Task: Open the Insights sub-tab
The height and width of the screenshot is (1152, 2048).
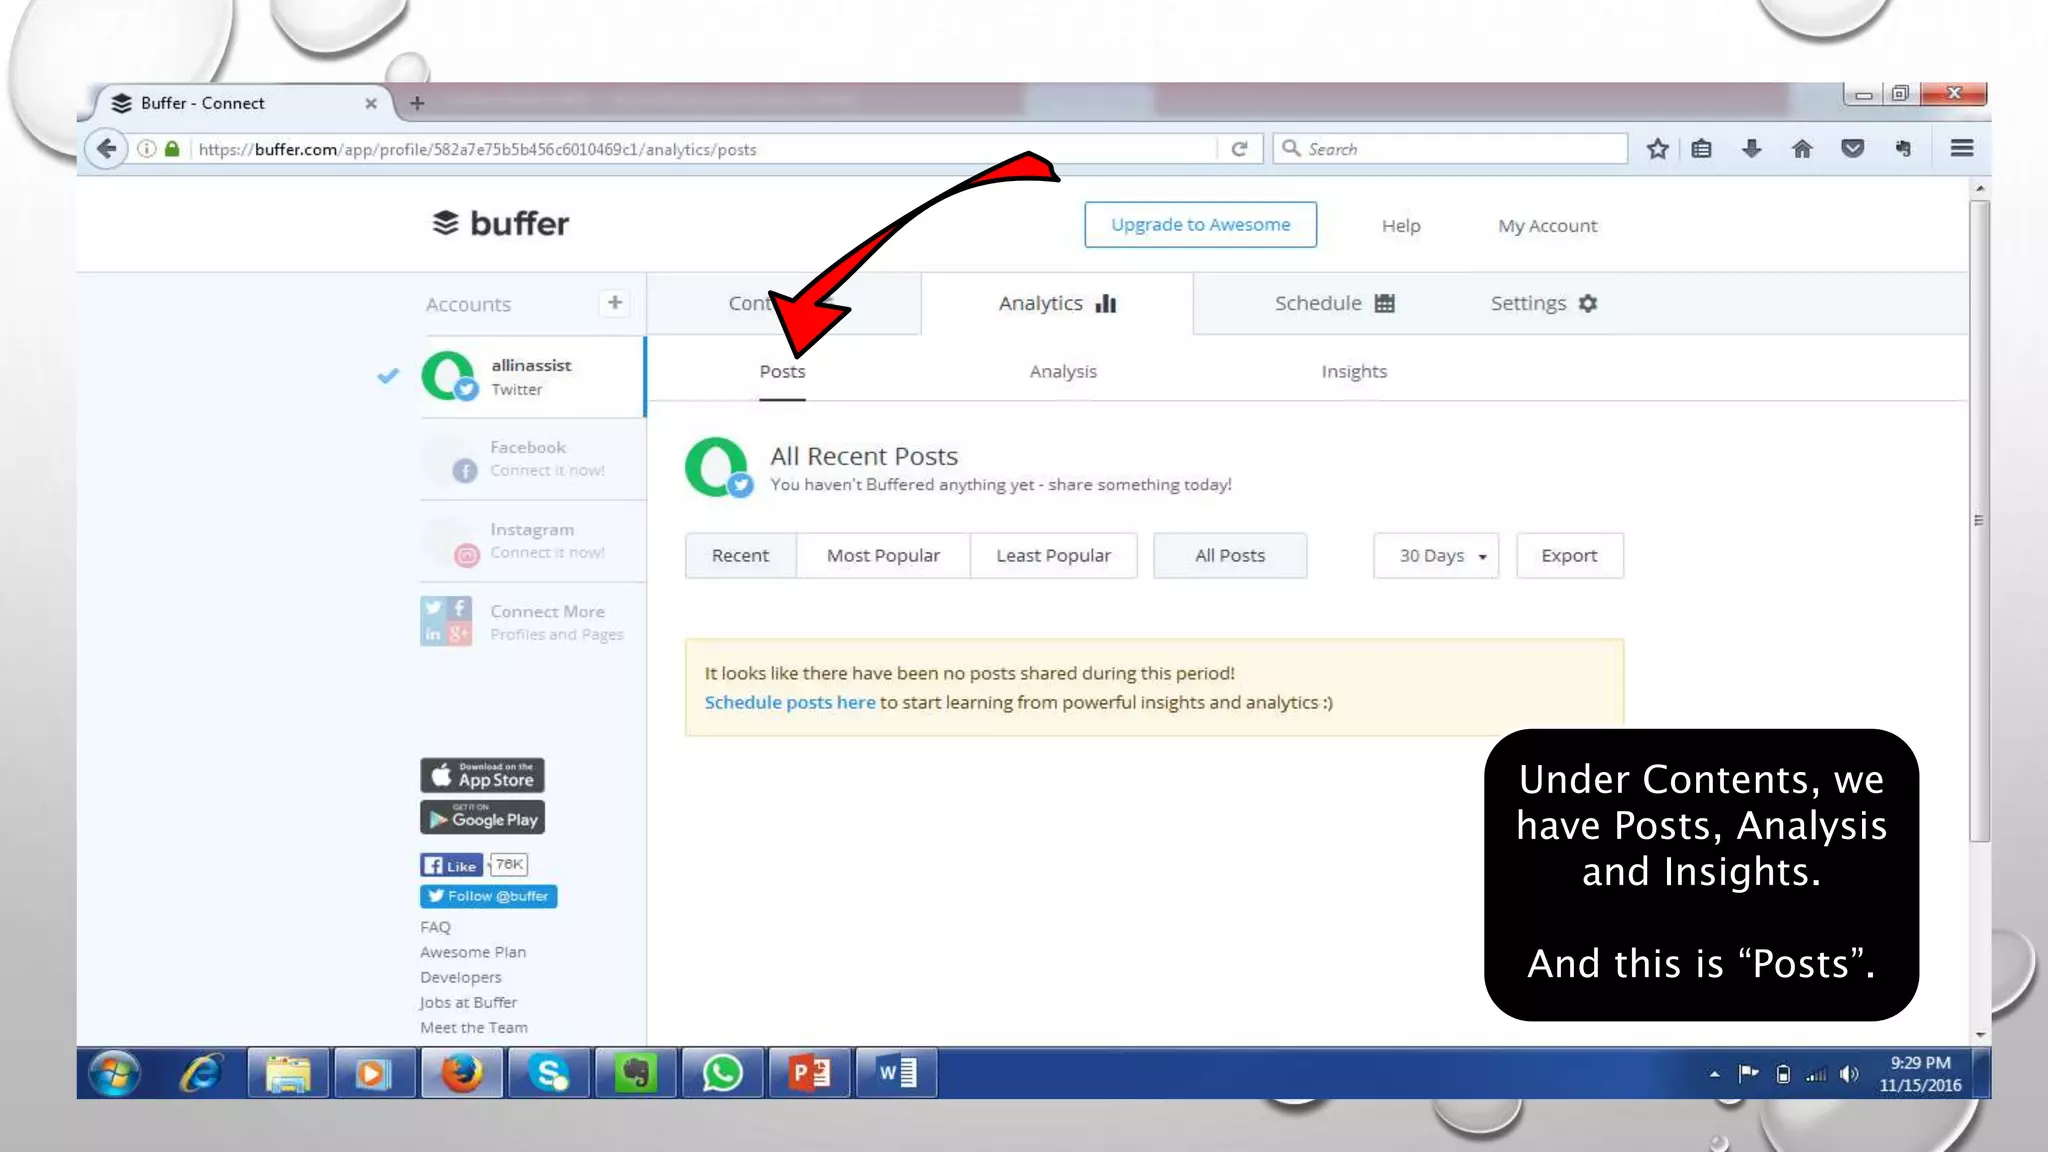Action: pos(1353,372)
